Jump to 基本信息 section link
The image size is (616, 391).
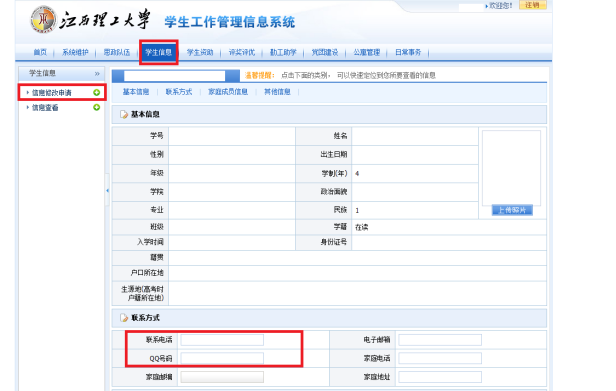pyautogui.click(x=136, y=92)
